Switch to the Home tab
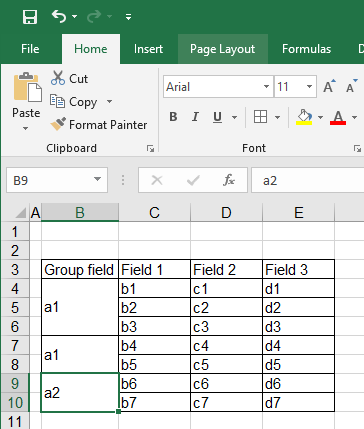This screenshot has width=364, height=429. click(x=91, y=49)
